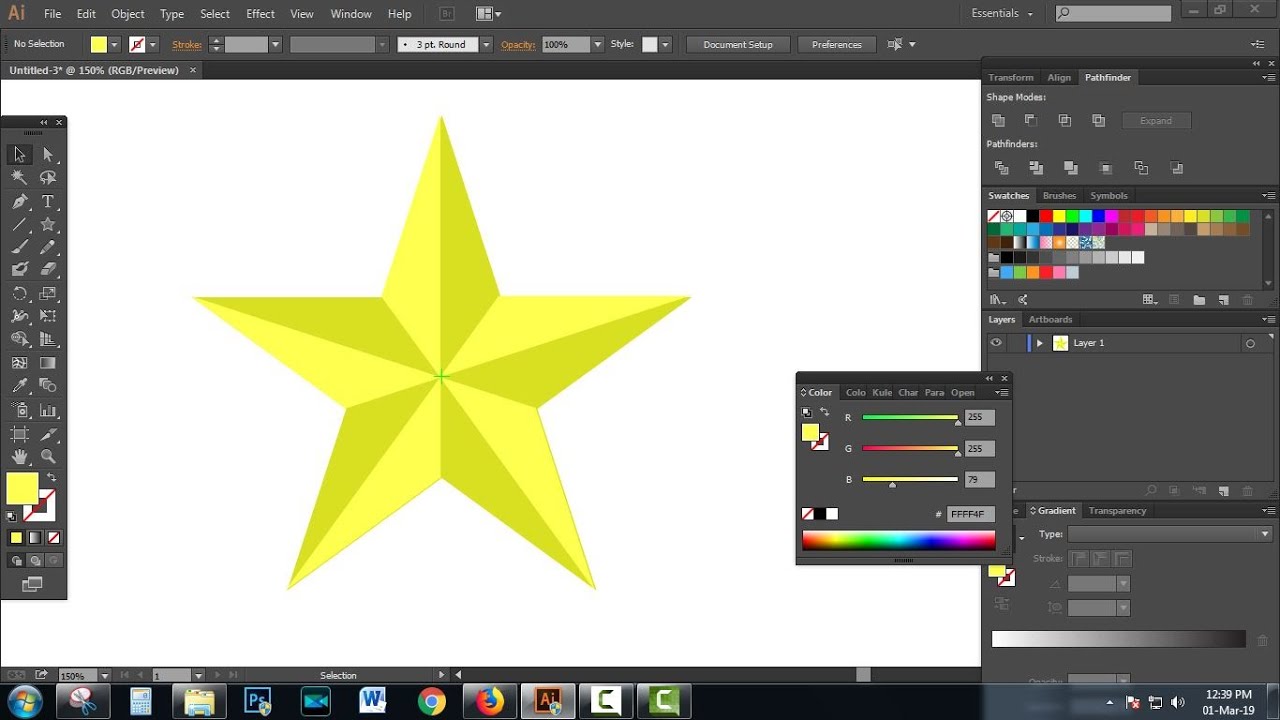This screenshot has width=1280, height=720.
Task: Click New Swatch icon in Swatches panel
Action: 1223,299
